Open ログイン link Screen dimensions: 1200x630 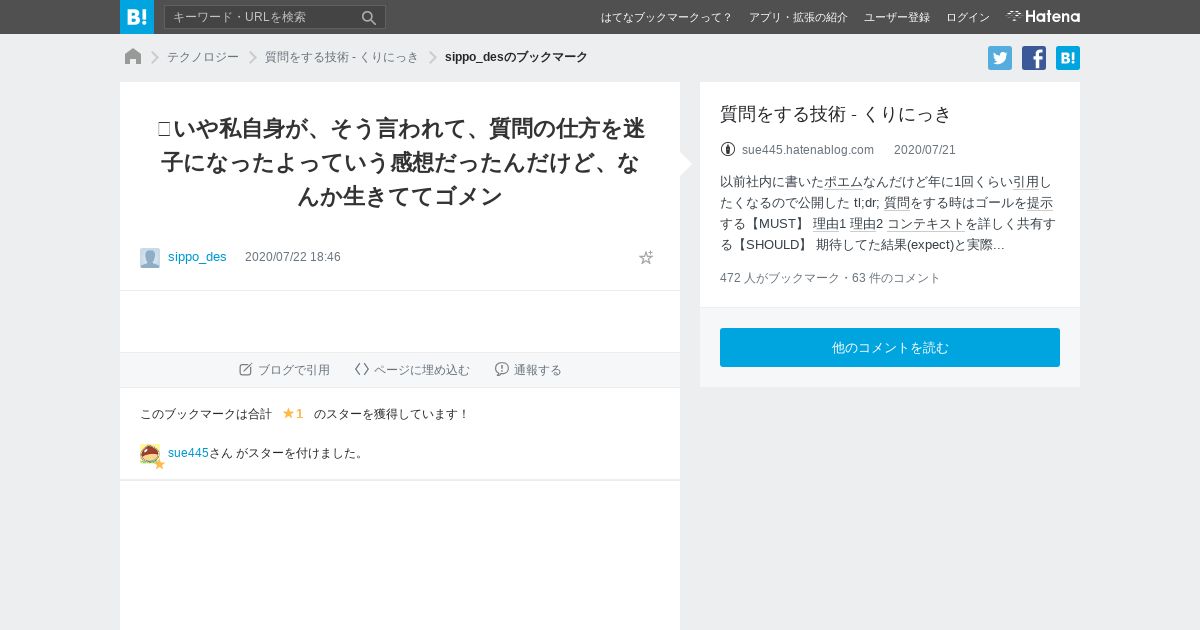pos(968,17)
